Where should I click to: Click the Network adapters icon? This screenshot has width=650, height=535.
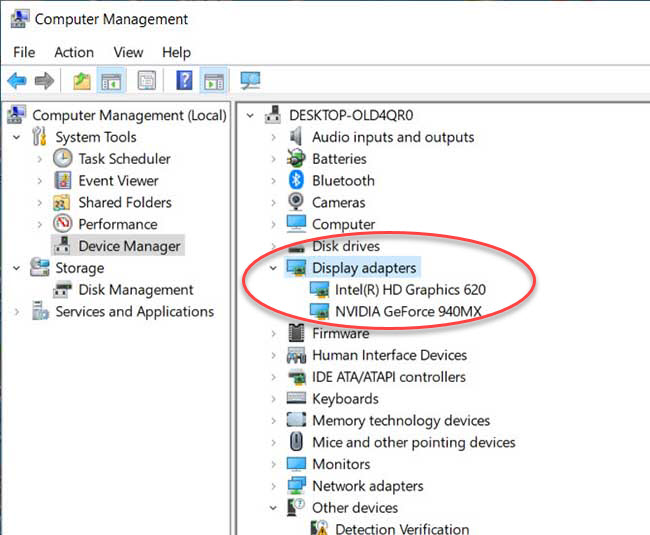click(296, 486)
